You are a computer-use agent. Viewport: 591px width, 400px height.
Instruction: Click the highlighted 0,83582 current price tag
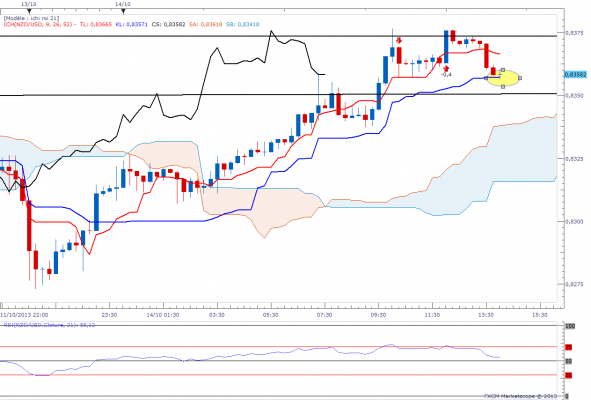click(x=576, y=75)
